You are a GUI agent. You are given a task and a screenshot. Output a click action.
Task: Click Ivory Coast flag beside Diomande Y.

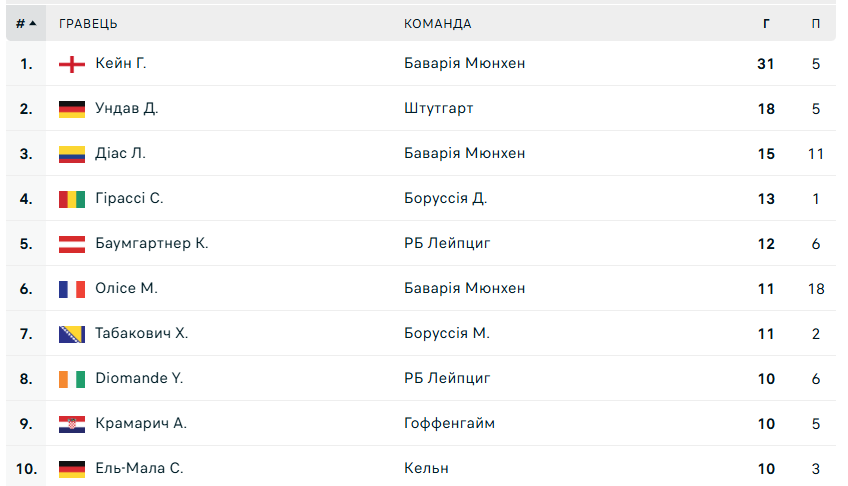tap(71, 379)
